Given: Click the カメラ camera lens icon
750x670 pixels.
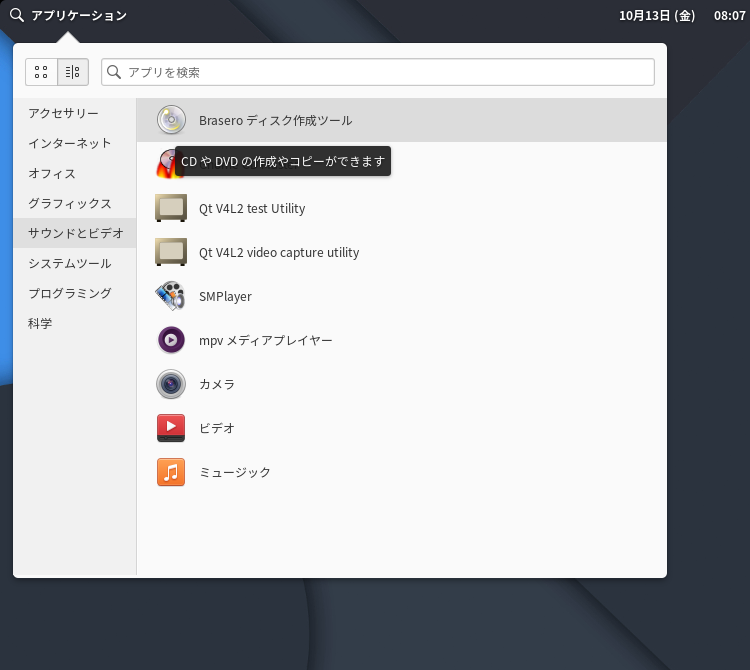Looking at the screenshot, I should (x=171, y=384).
